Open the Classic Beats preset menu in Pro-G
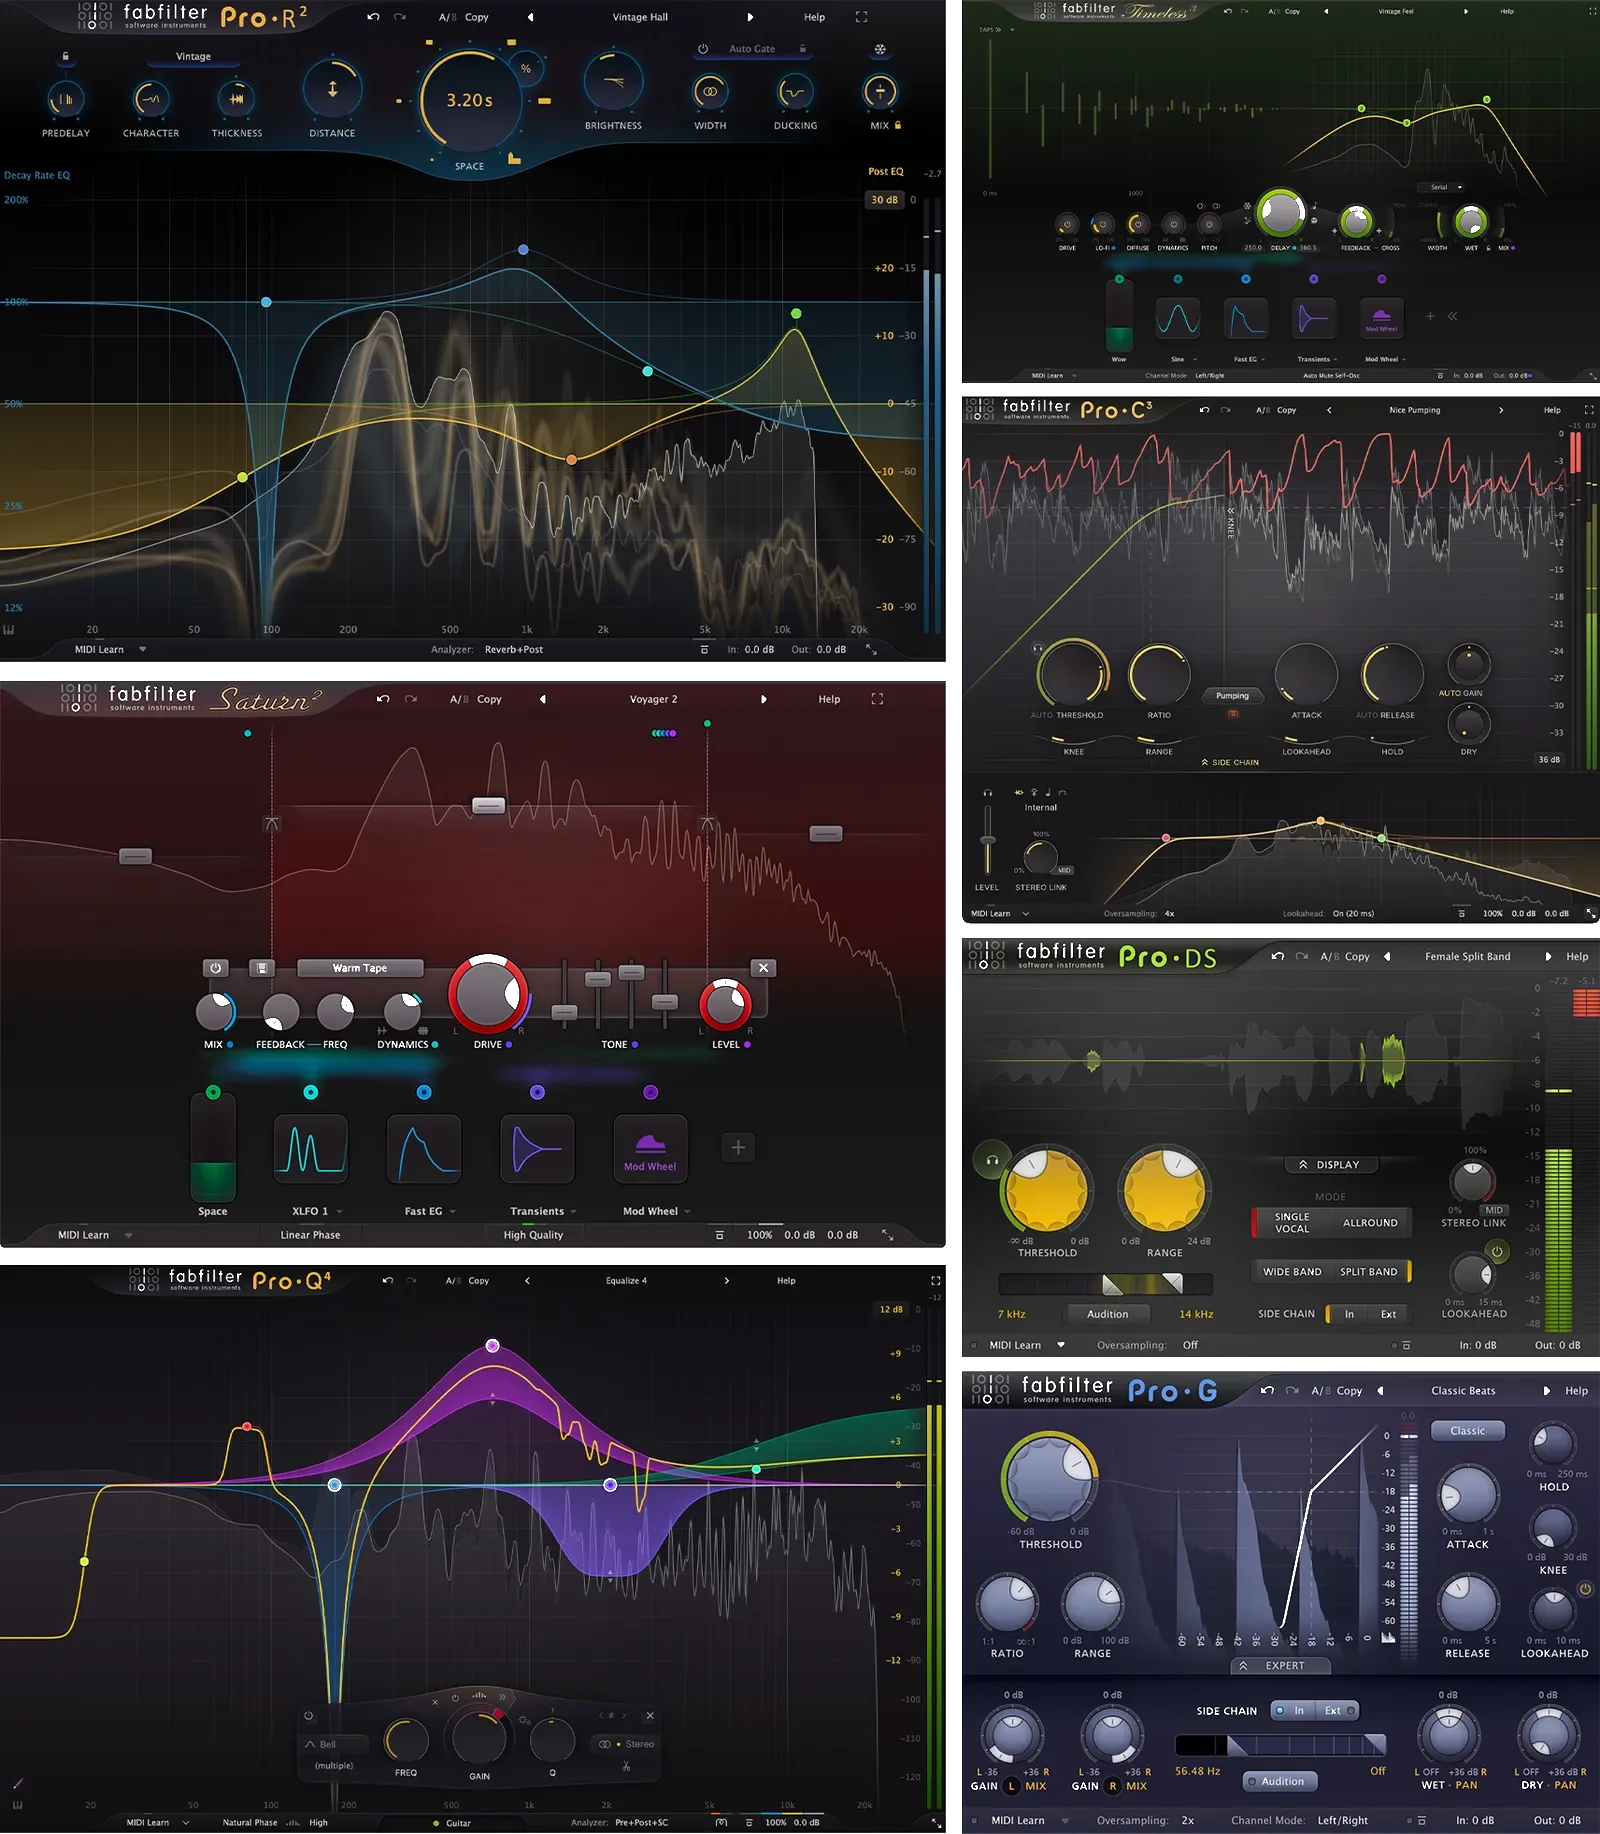Viewport: 1600px width, 1834px height. tap(1463, 1391)
